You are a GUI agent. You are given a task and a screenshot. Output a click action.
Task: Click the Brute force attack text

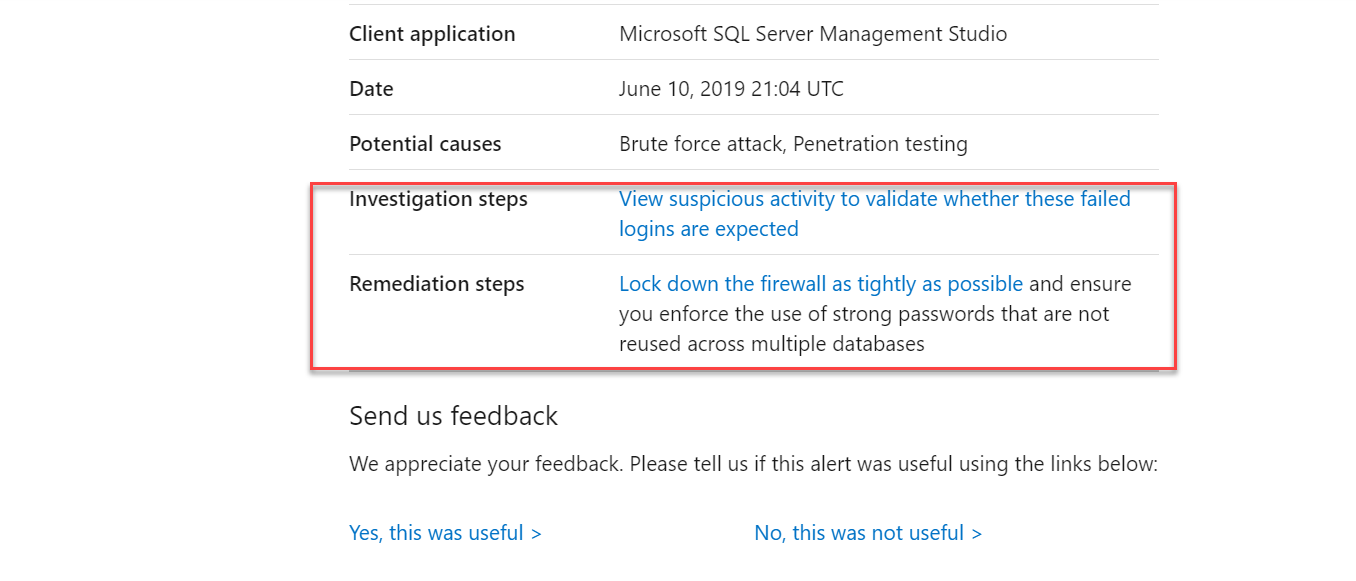(700, 144)
